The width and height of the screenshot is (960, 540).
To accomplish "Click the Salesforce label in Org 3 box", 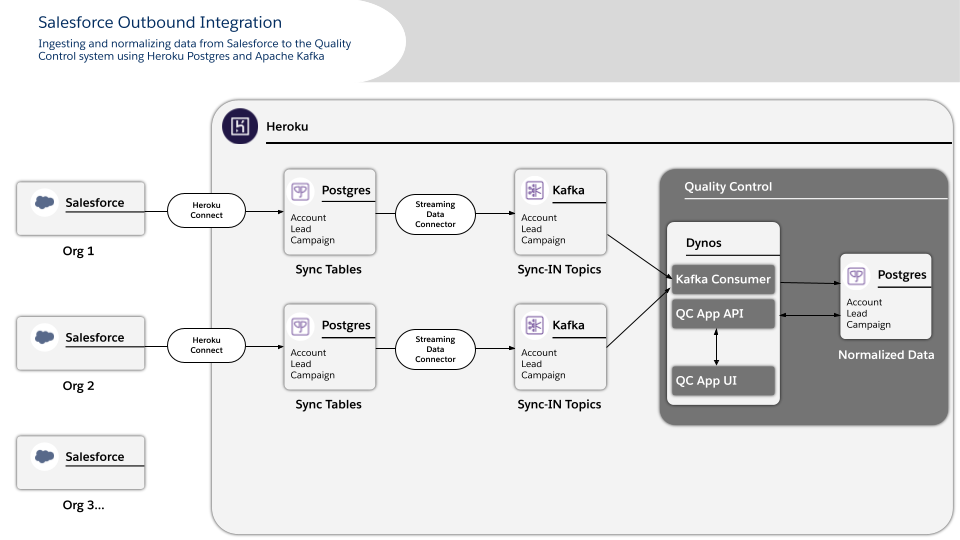I will pyautogui.click(x=95, y=457).
